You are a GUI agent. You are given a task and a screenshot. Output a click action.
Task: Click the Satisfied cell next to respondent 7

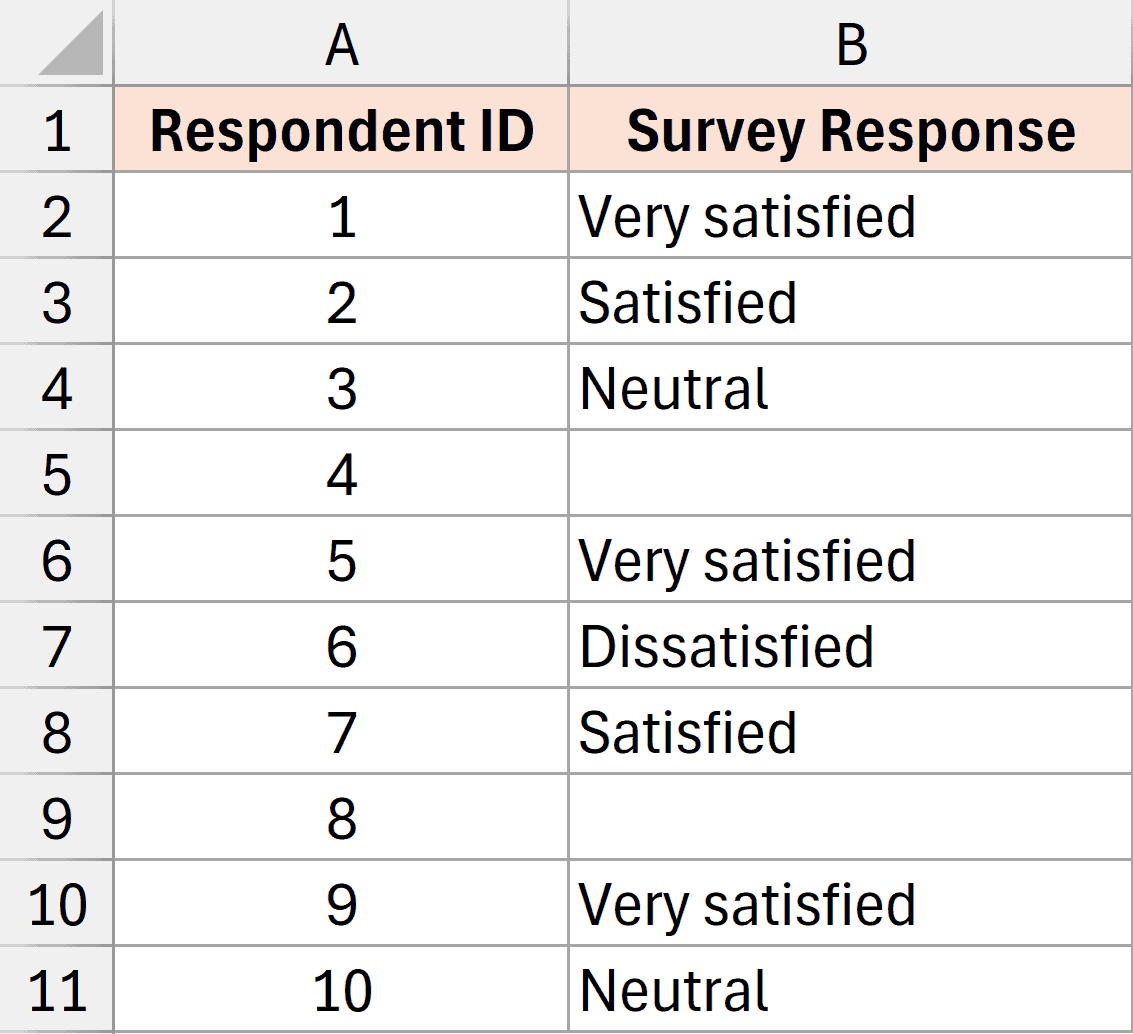coord(849,733)
